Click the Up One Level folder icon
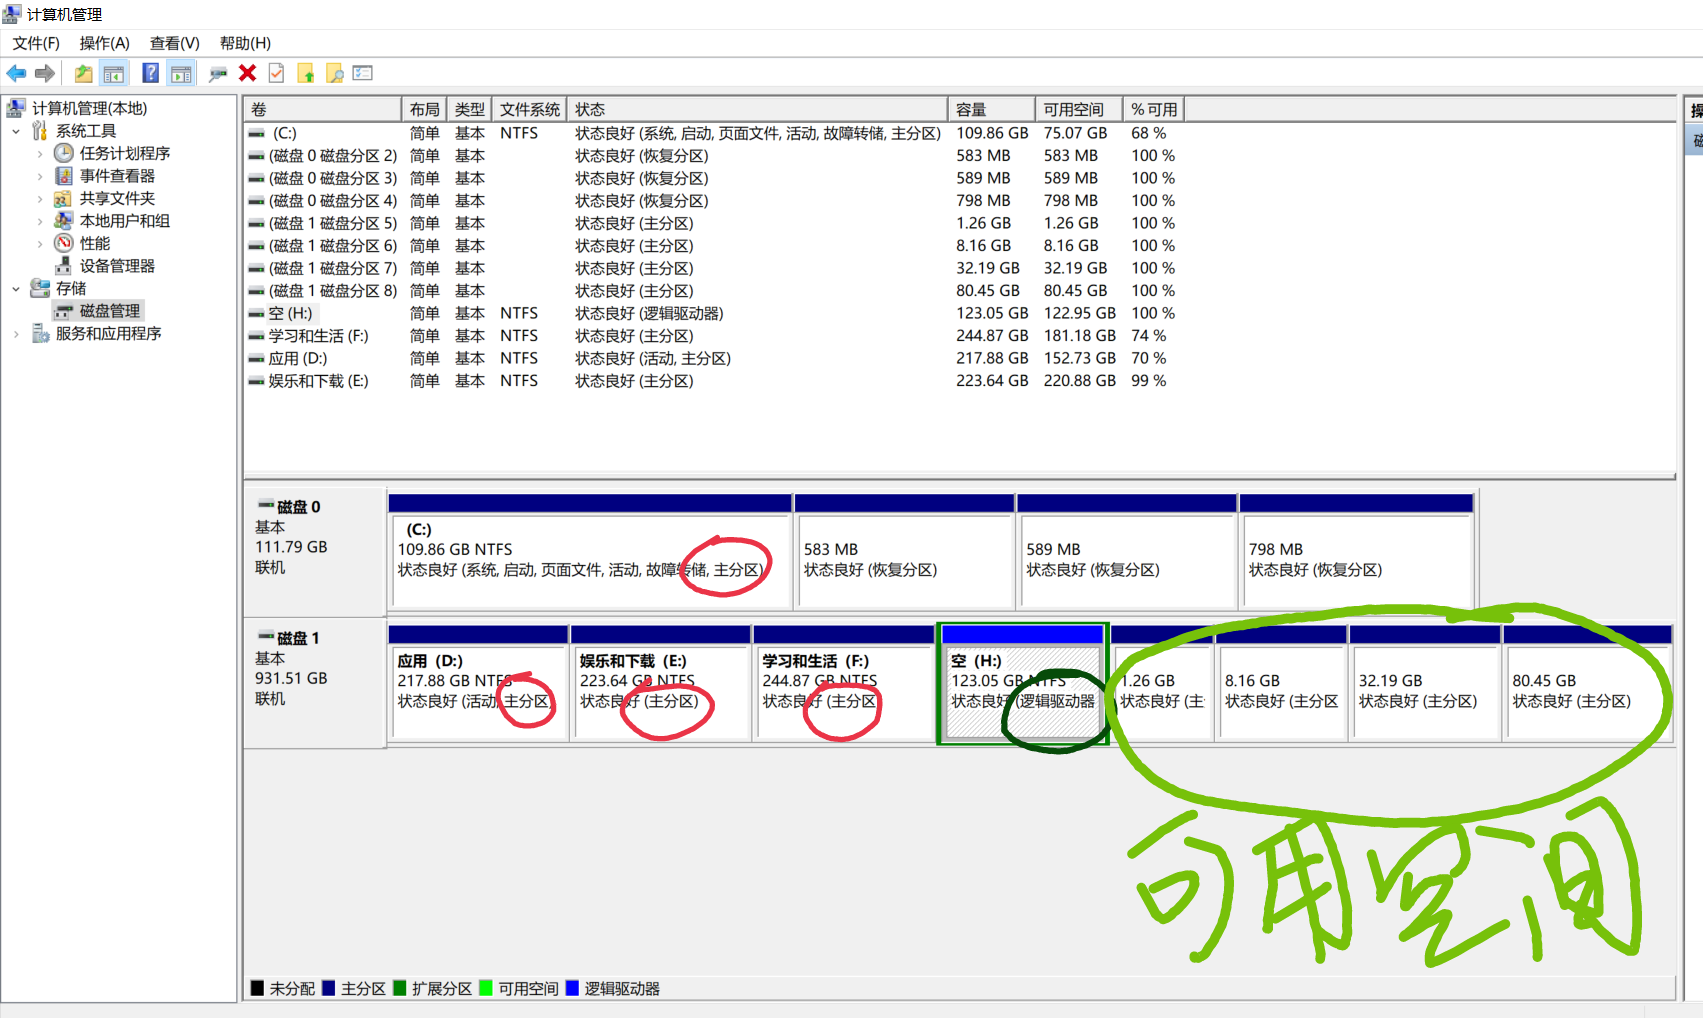 [84, 73]
